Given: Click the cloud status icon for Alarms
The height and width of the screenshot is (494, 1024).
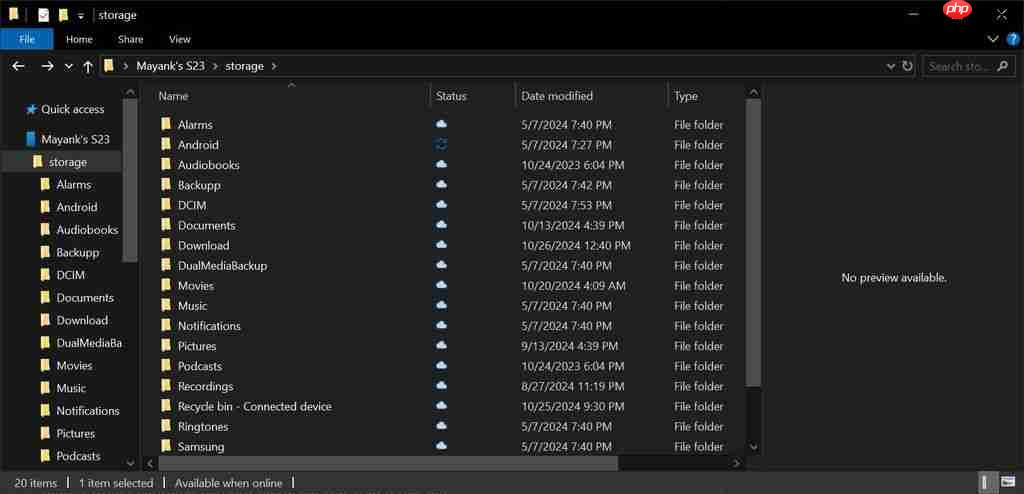Looking at the screenshot, I should pyautogui.click(x=441, y=125).
